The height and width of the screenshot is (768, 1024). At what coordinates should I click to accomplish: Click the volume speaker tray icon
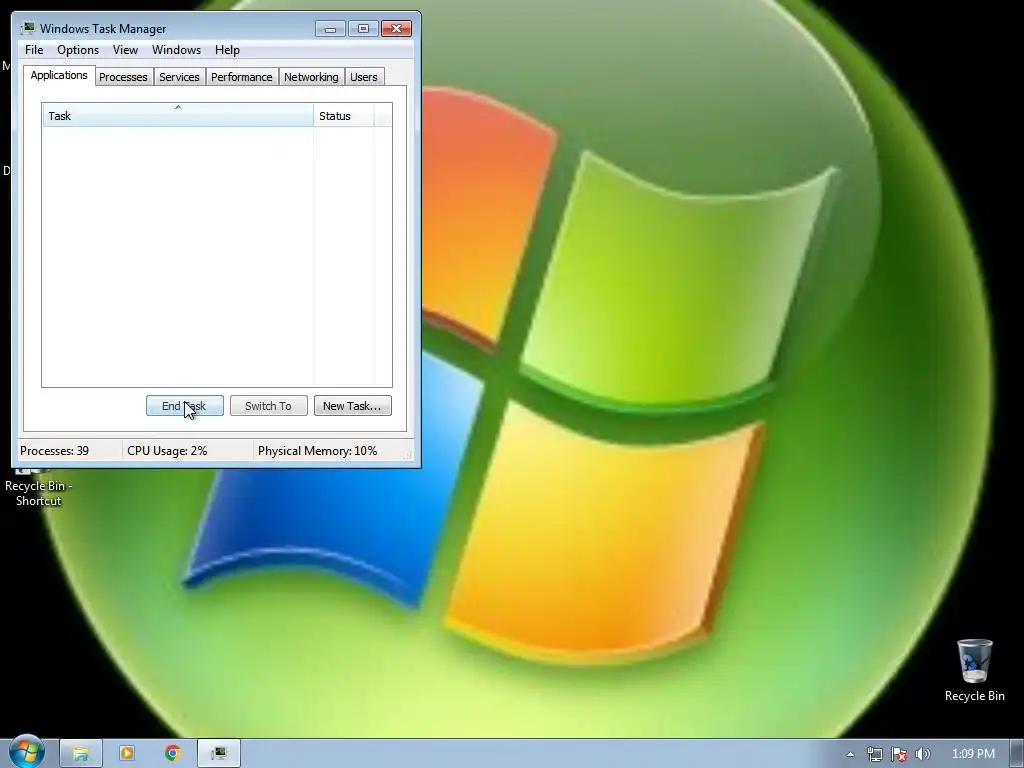click(923, 754)
